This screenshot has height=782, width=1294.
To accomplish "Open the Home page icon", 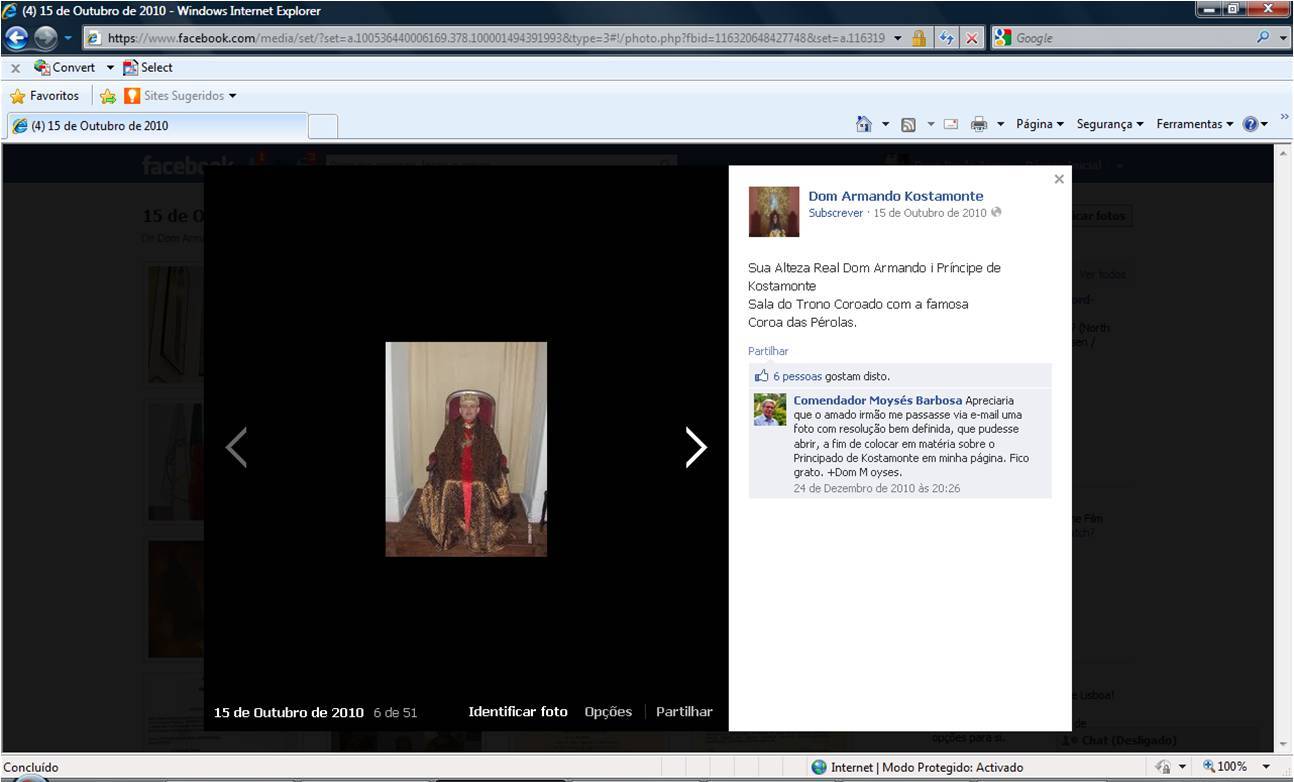I will point(864,124).
